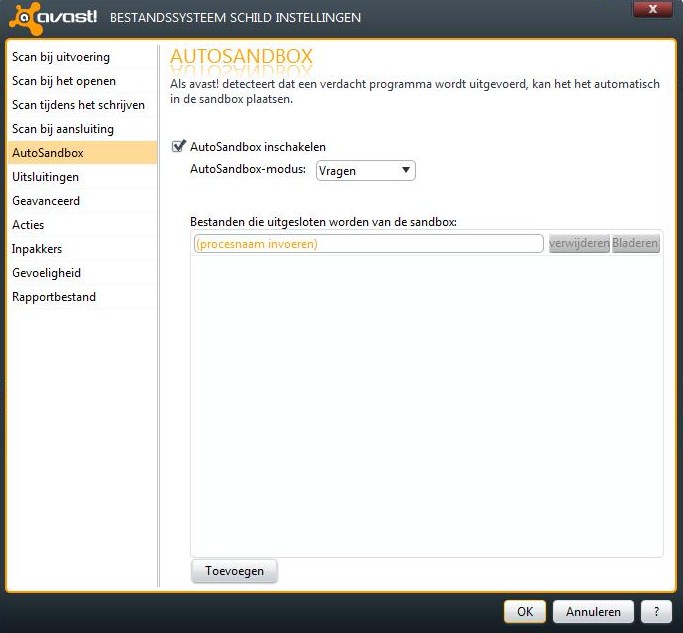The width and height of the screenshot is (683, 633).
Task: Open Scan bij uitvoering section
Action: pyautogui.click(x=82, y=57)
